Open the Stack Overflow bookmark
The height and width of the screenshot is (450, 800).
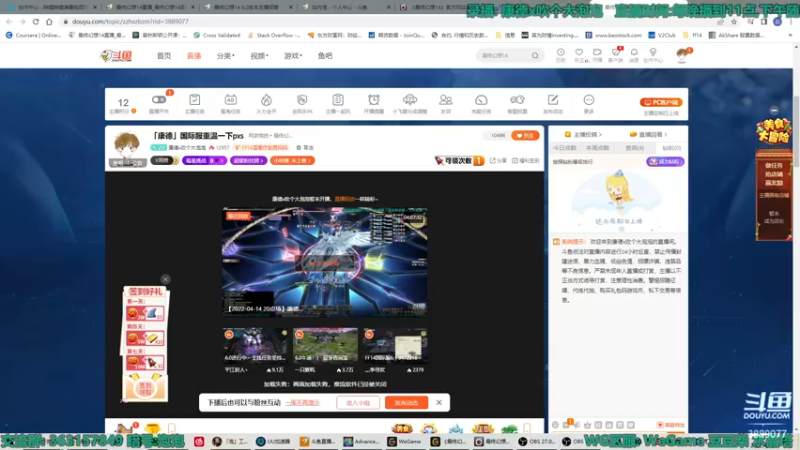tap(273, 35)
